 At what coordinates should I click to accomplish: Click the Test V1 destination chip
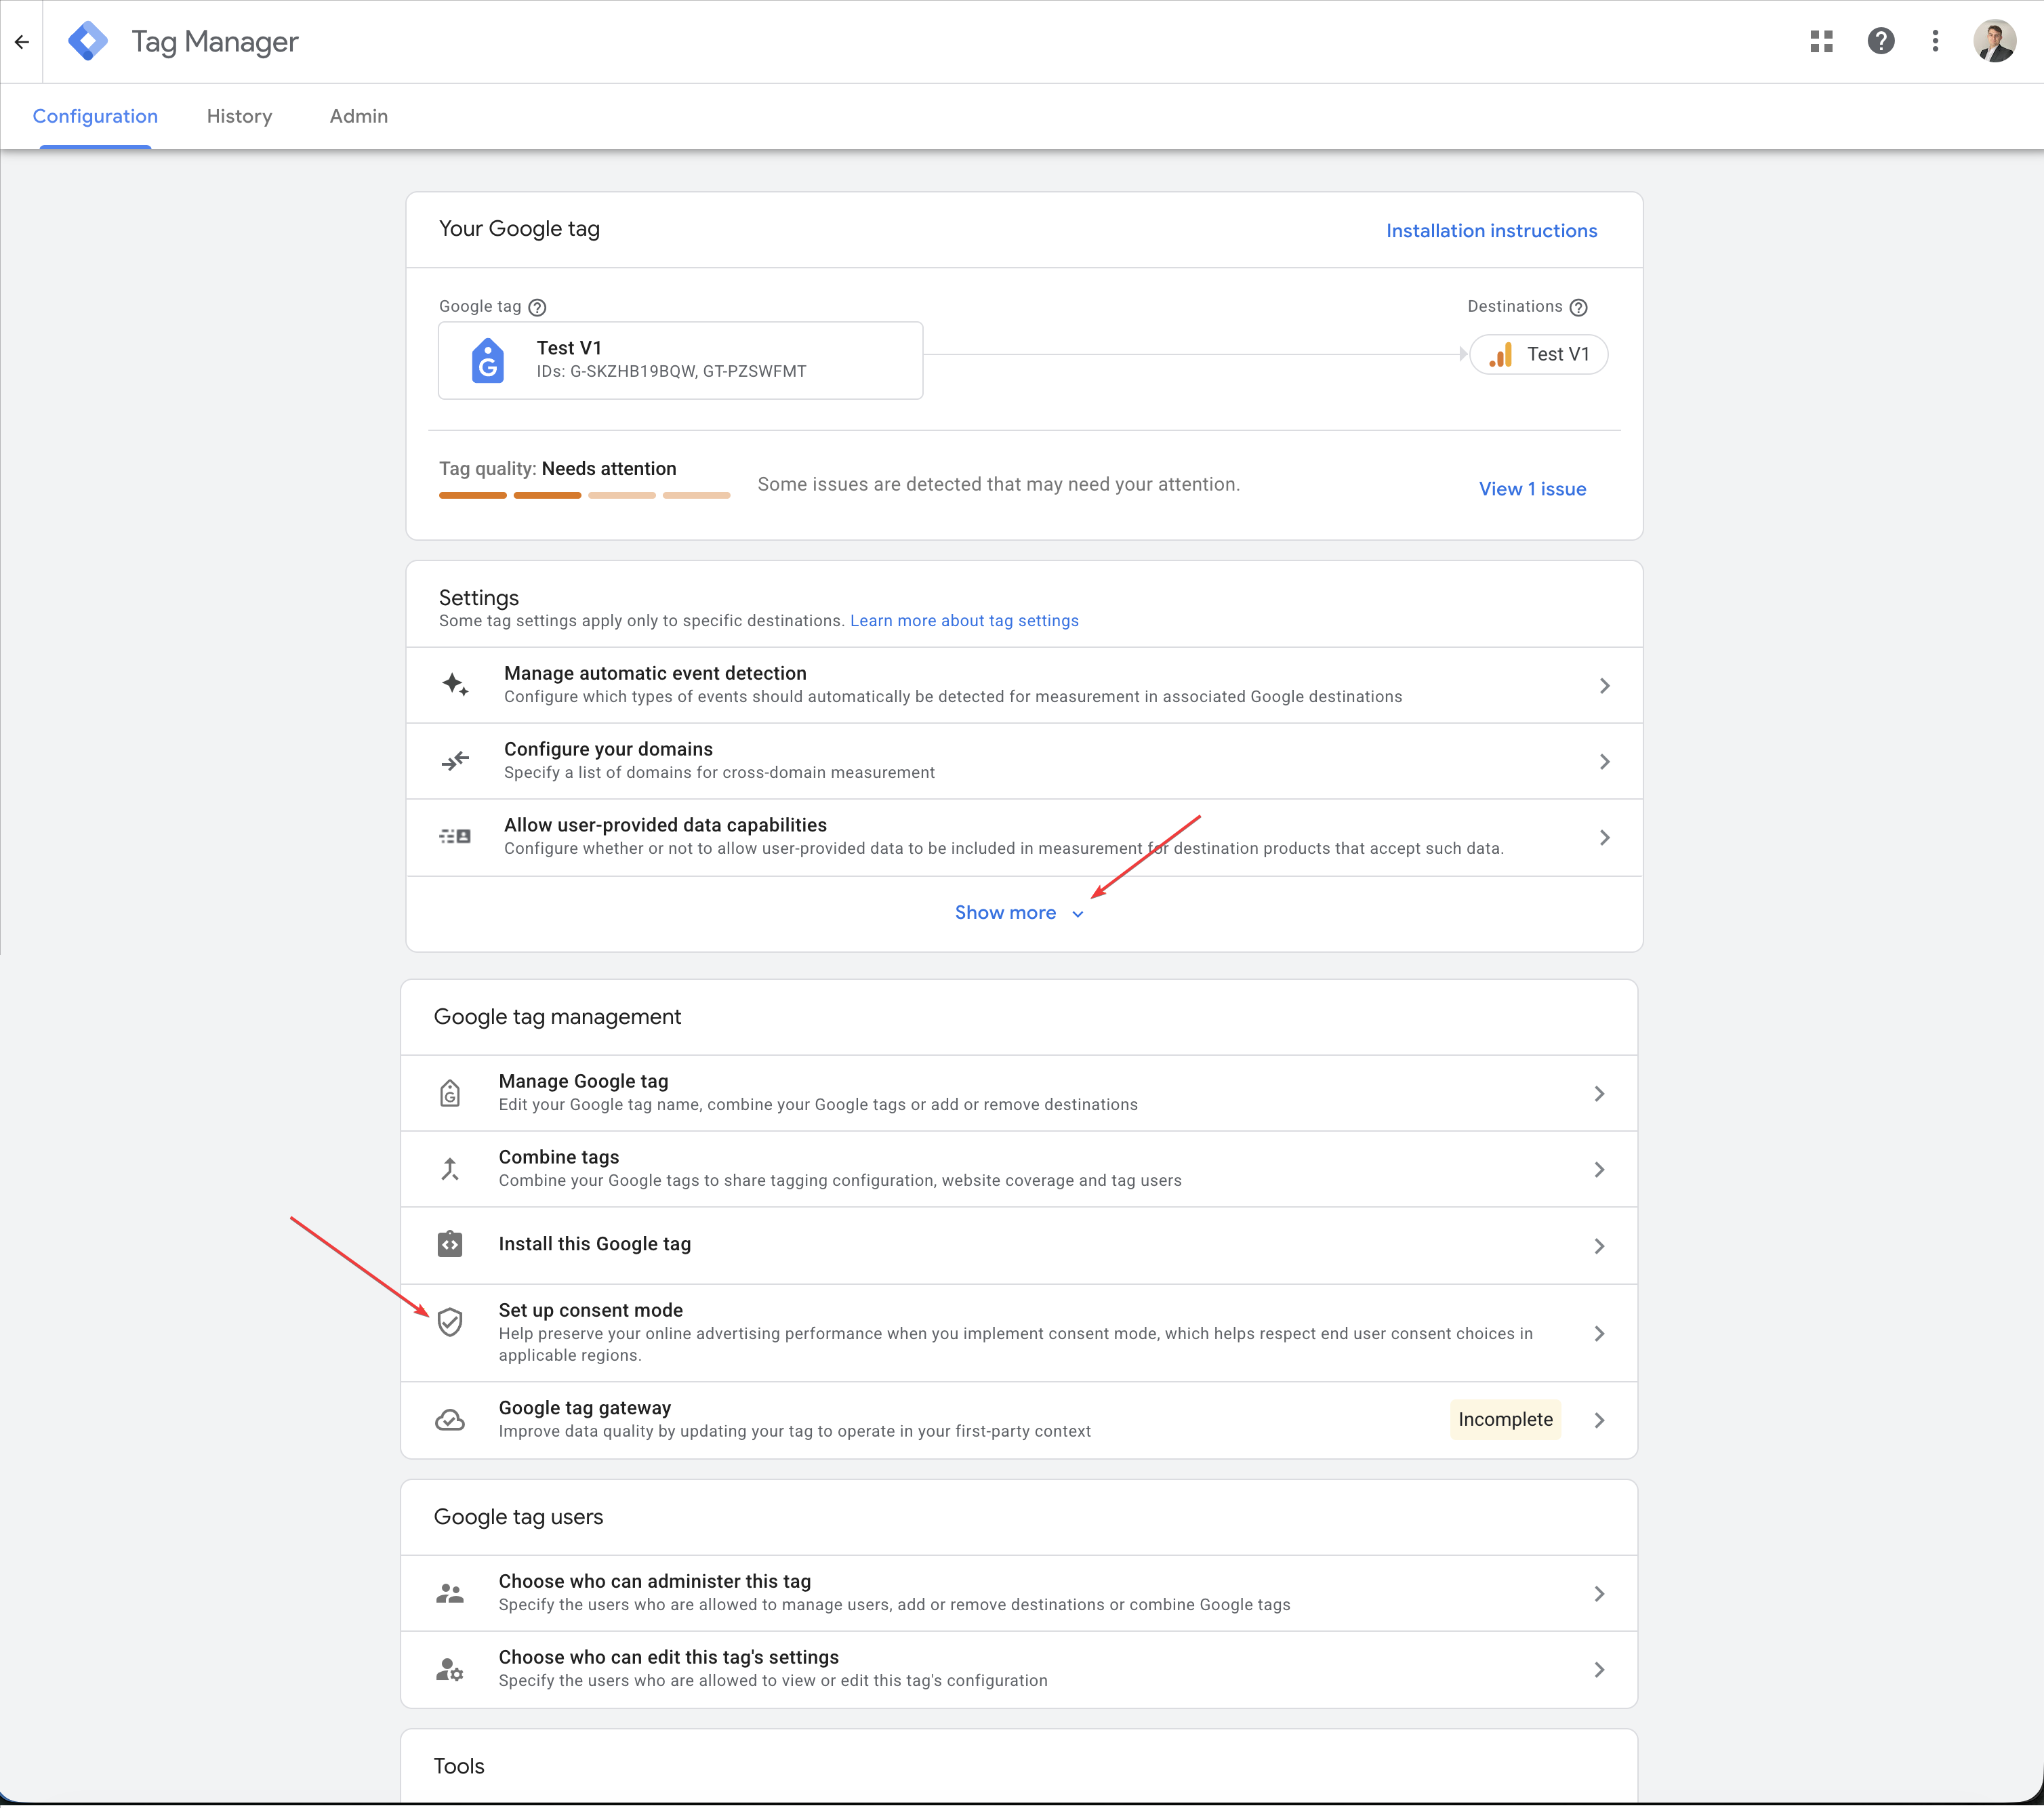pyautogui.click(x=1538, y=355)
